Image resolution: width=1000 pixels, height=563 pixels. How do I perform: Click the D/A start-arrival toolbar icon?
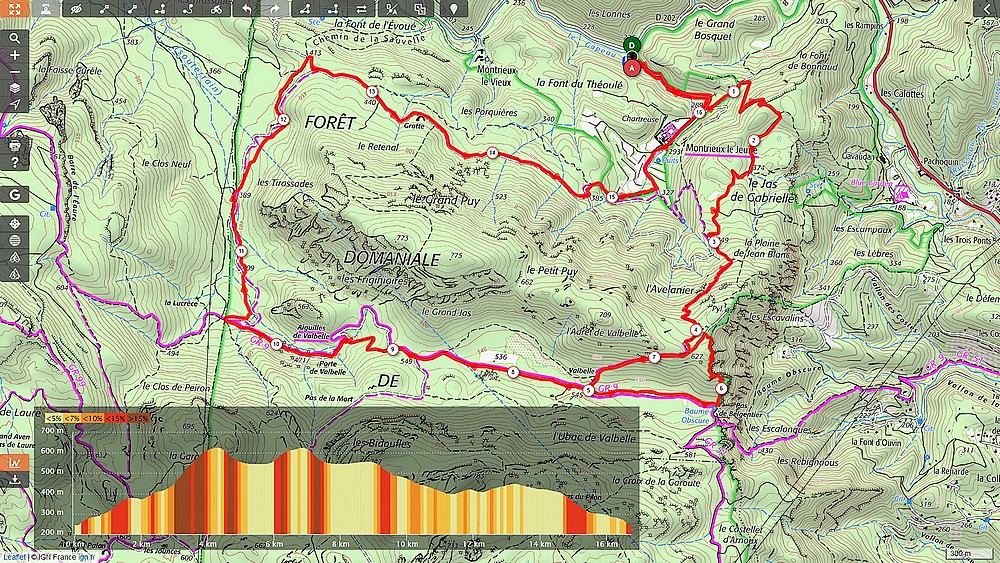[x=391, y=8]
